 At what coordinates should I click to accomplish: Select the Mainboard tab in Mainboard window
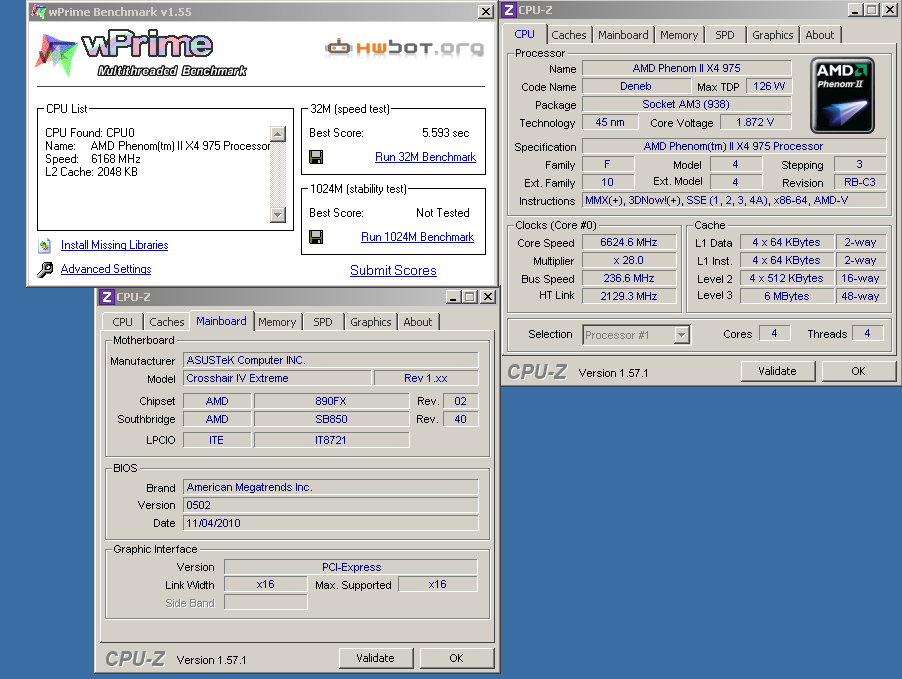221,321
